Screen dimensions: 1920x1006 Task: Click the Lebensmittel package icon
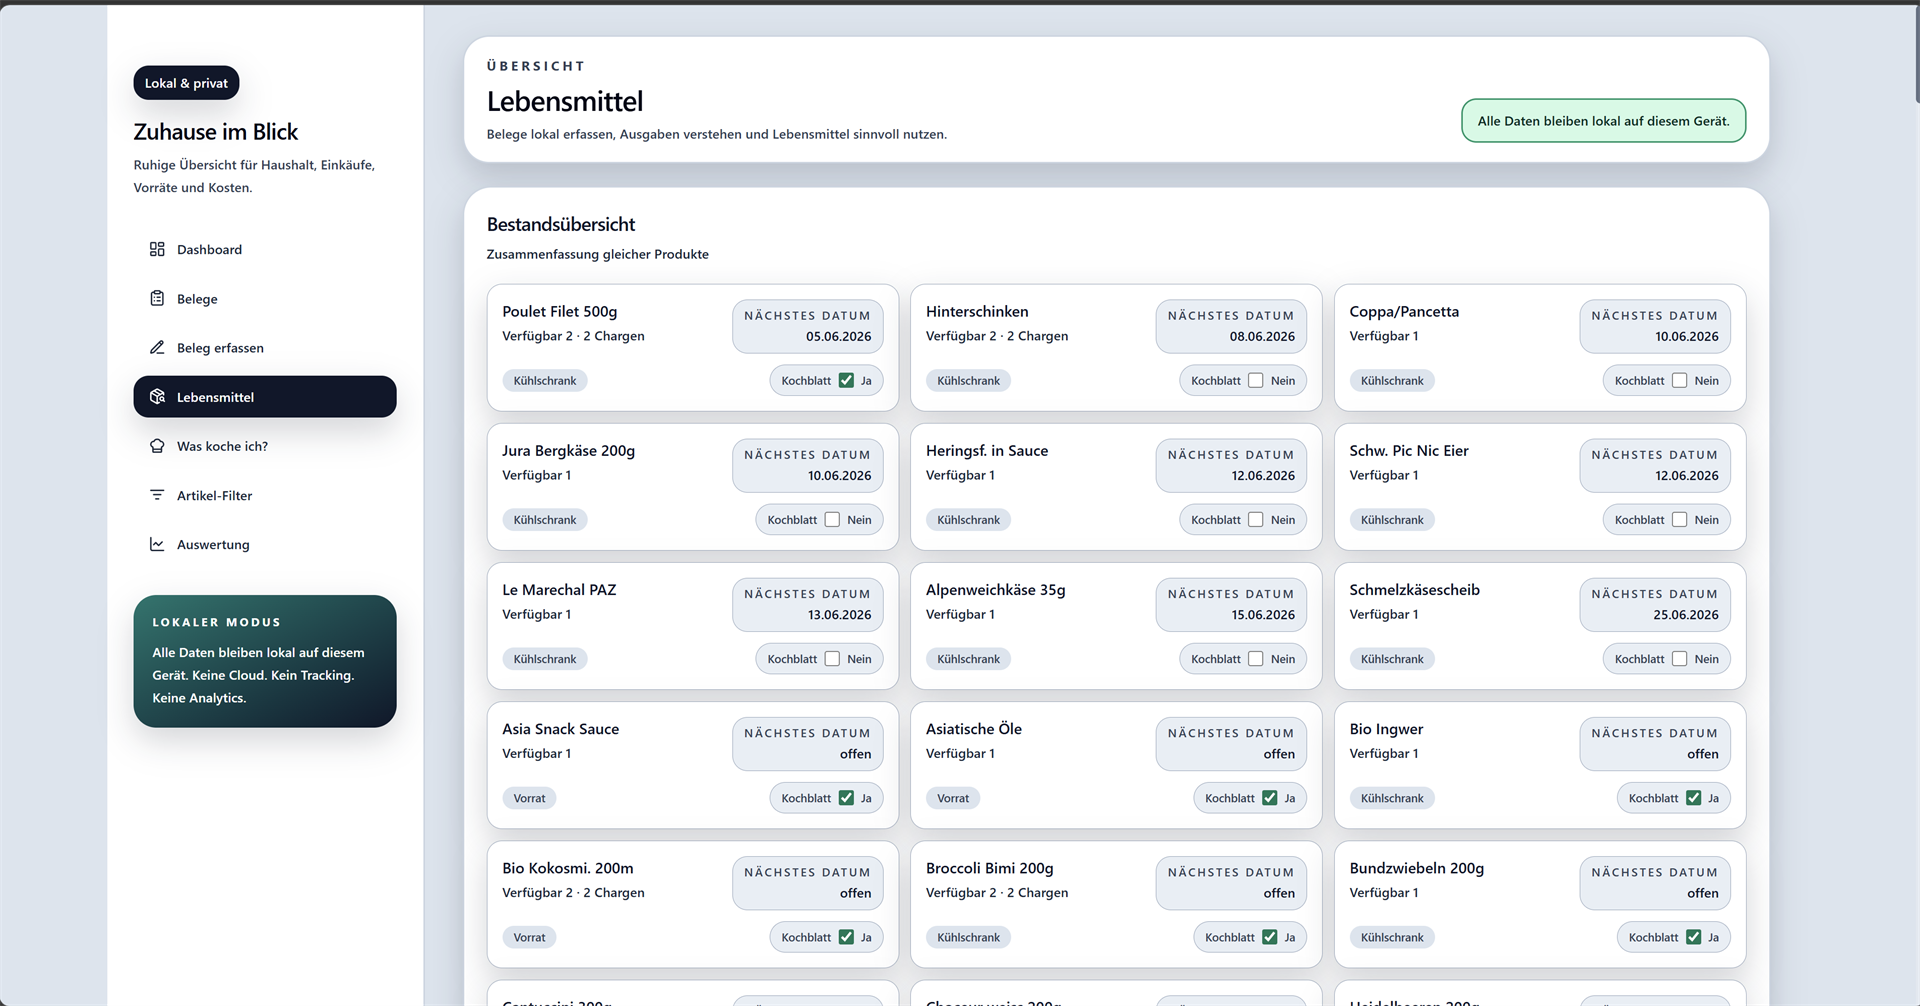click(x=157, y=397)
